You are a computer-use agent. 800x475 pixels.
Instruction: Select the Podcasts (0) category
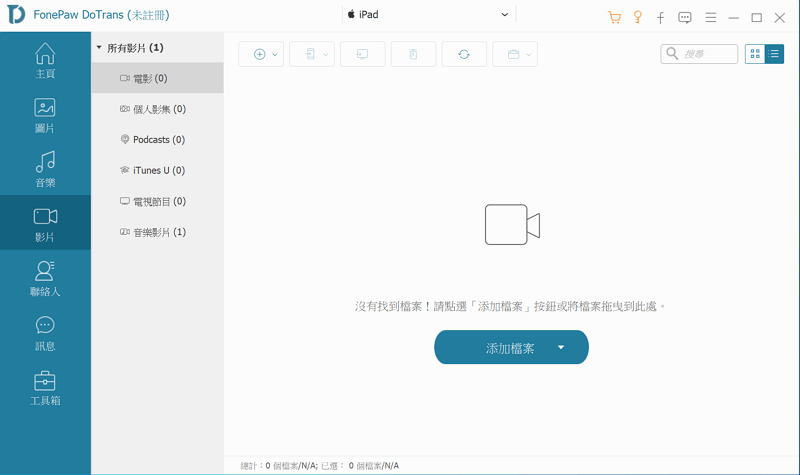(x=158, y=139)
